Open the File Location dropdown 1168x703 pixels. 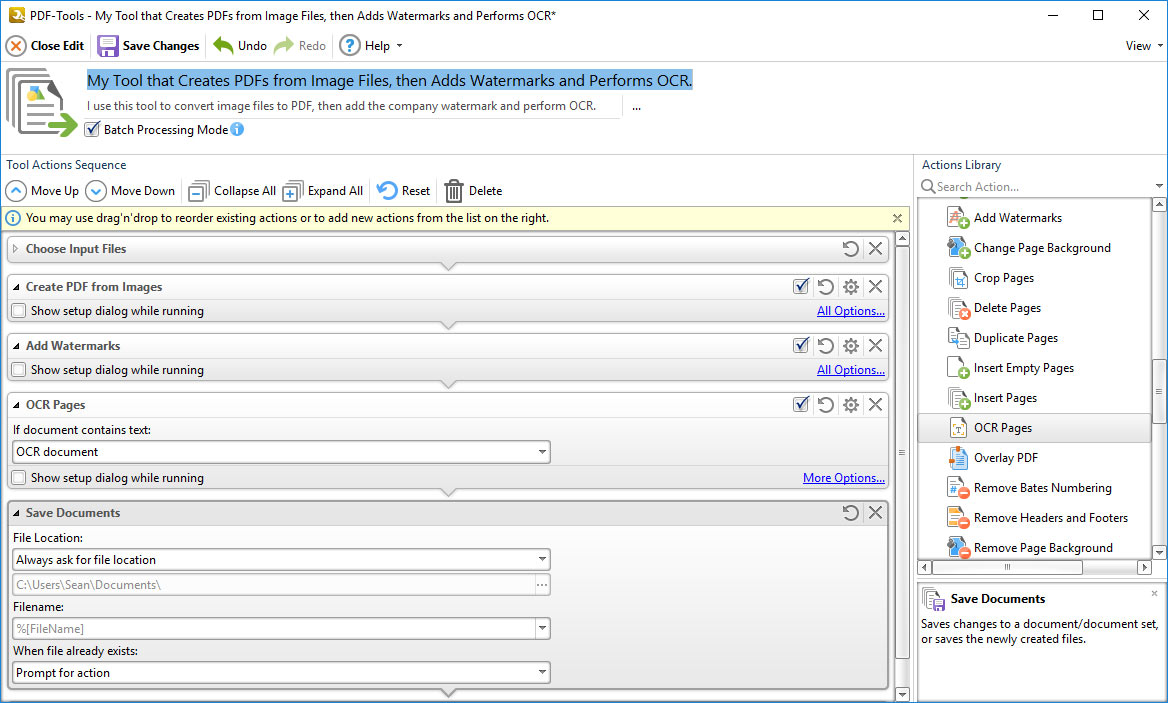[x=542, y=560]
